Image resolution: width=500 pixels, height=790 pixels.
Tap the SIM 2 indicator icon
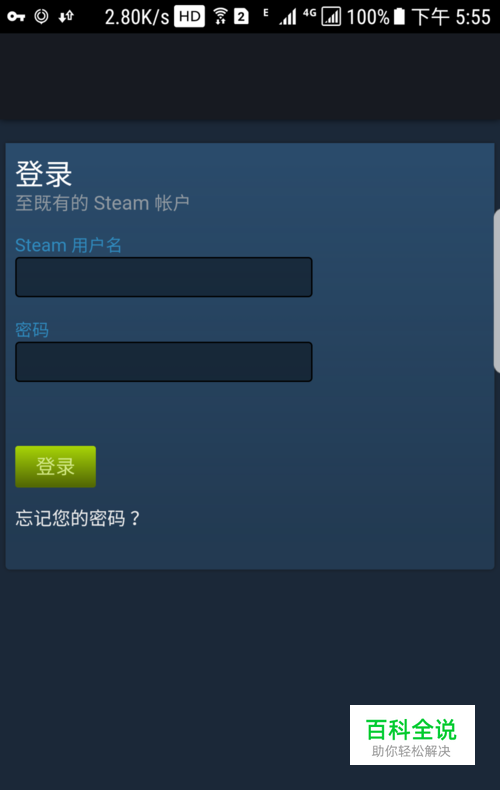[x=241, y=17]
